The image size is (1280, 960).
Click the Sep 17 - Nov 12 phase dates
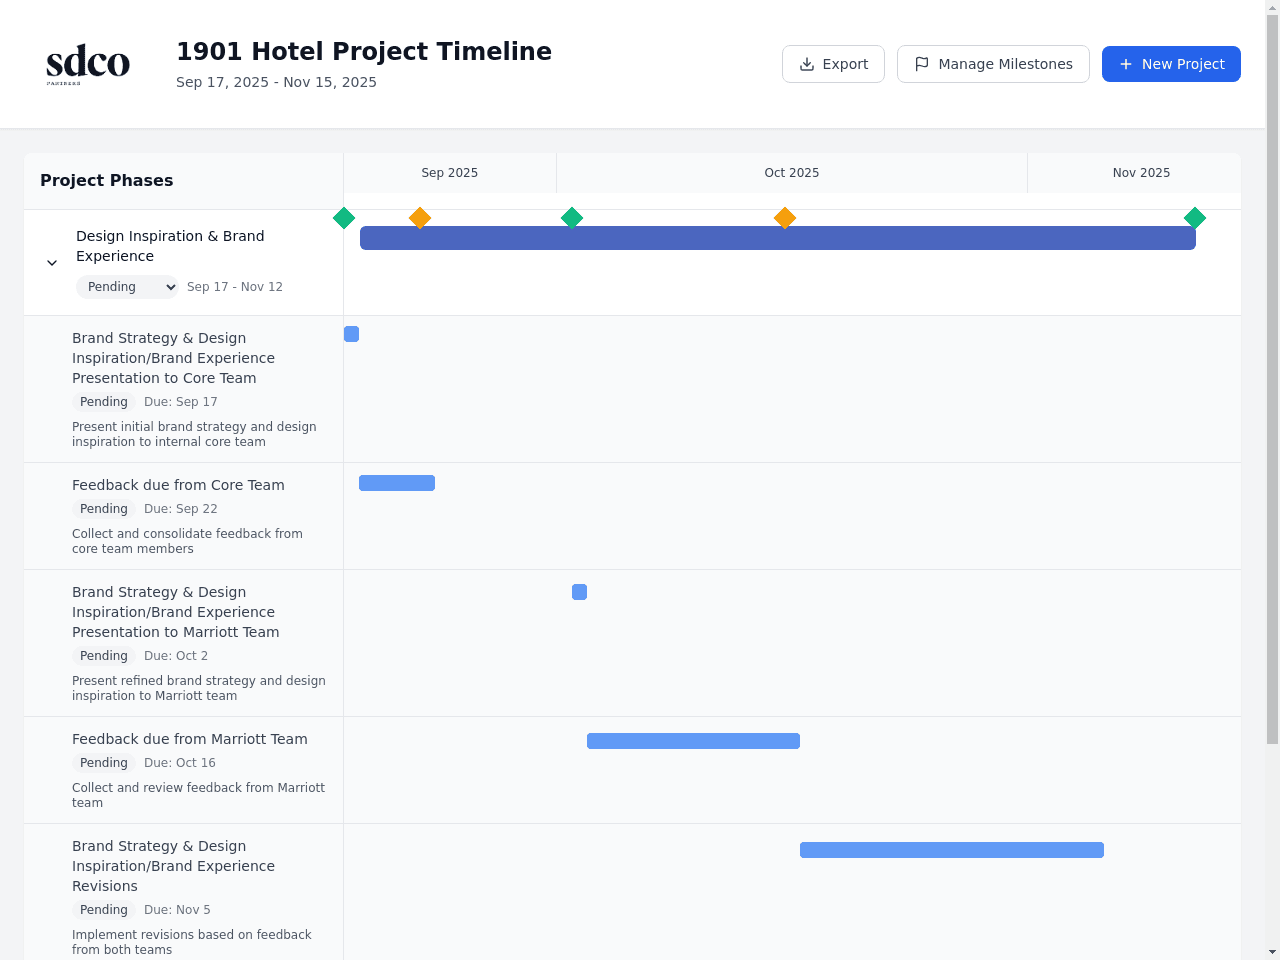pos(235,287)
